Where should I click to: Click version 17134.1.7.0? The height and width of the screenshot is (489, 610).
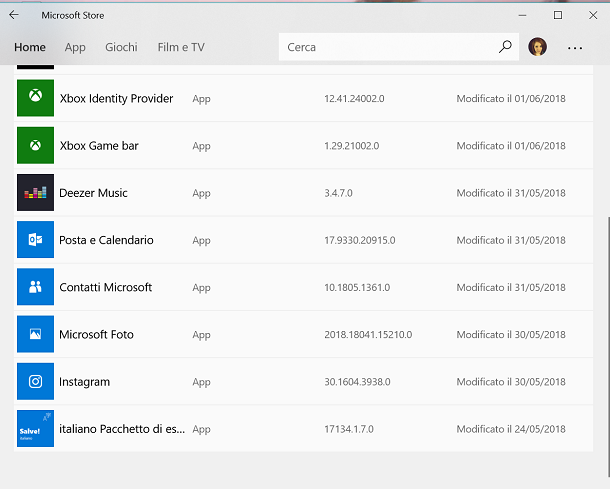(x=349, y=429)
